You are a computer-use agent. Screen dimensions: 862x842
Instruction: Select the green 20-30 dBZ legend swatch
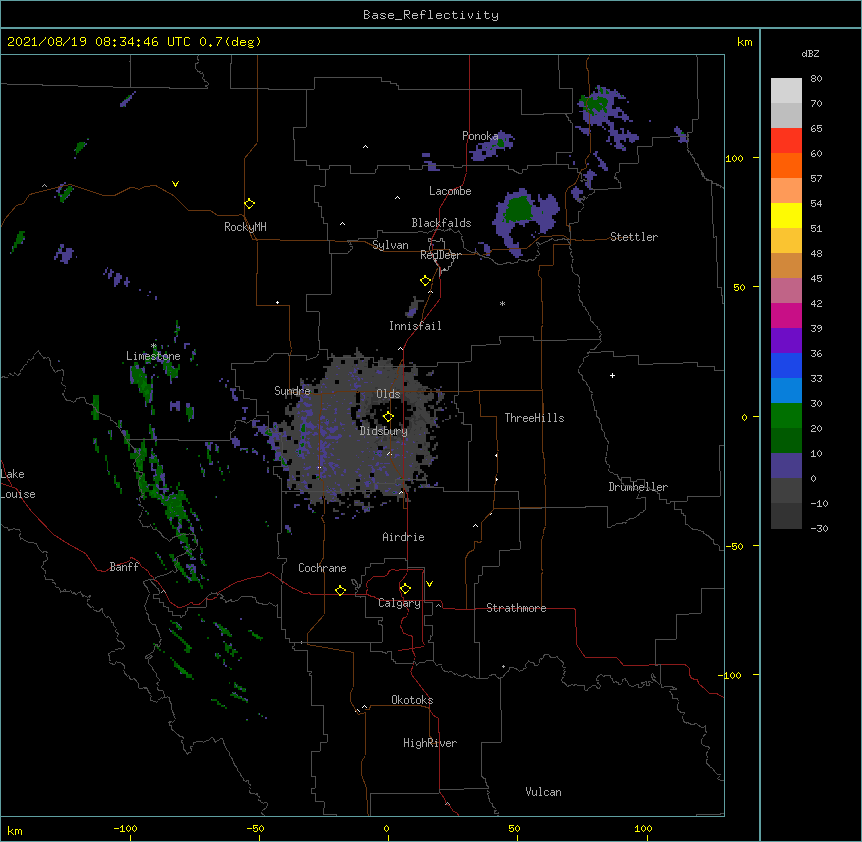pos(786,416)
